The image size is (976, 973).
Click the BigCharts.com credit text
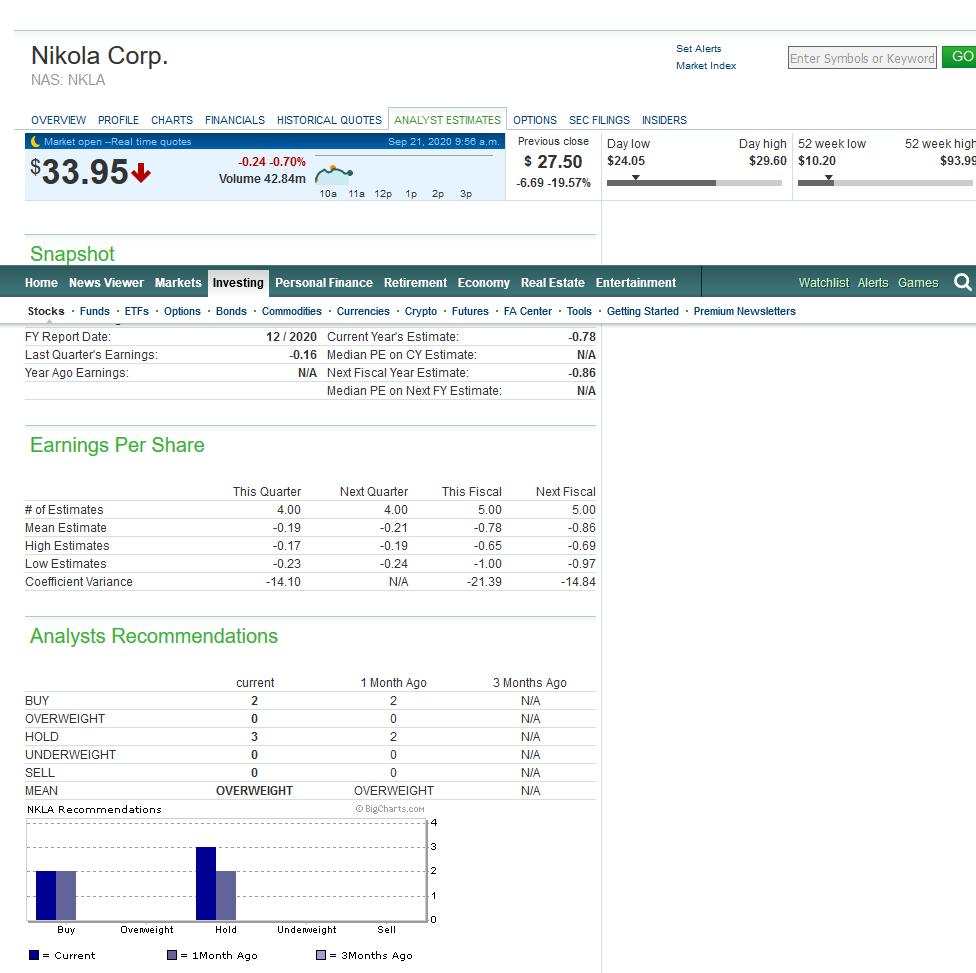point(390,809)
